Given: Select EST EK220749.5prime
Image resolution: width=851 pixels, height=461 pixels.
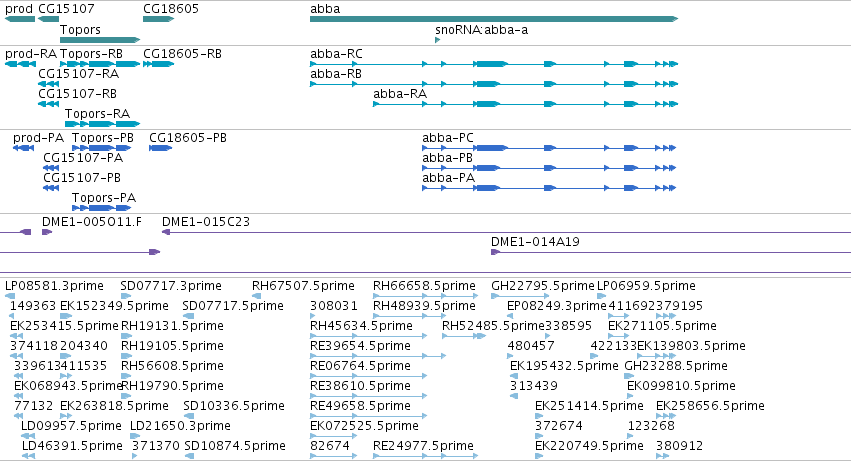Looking at the screenshot, I should (589, 447).
